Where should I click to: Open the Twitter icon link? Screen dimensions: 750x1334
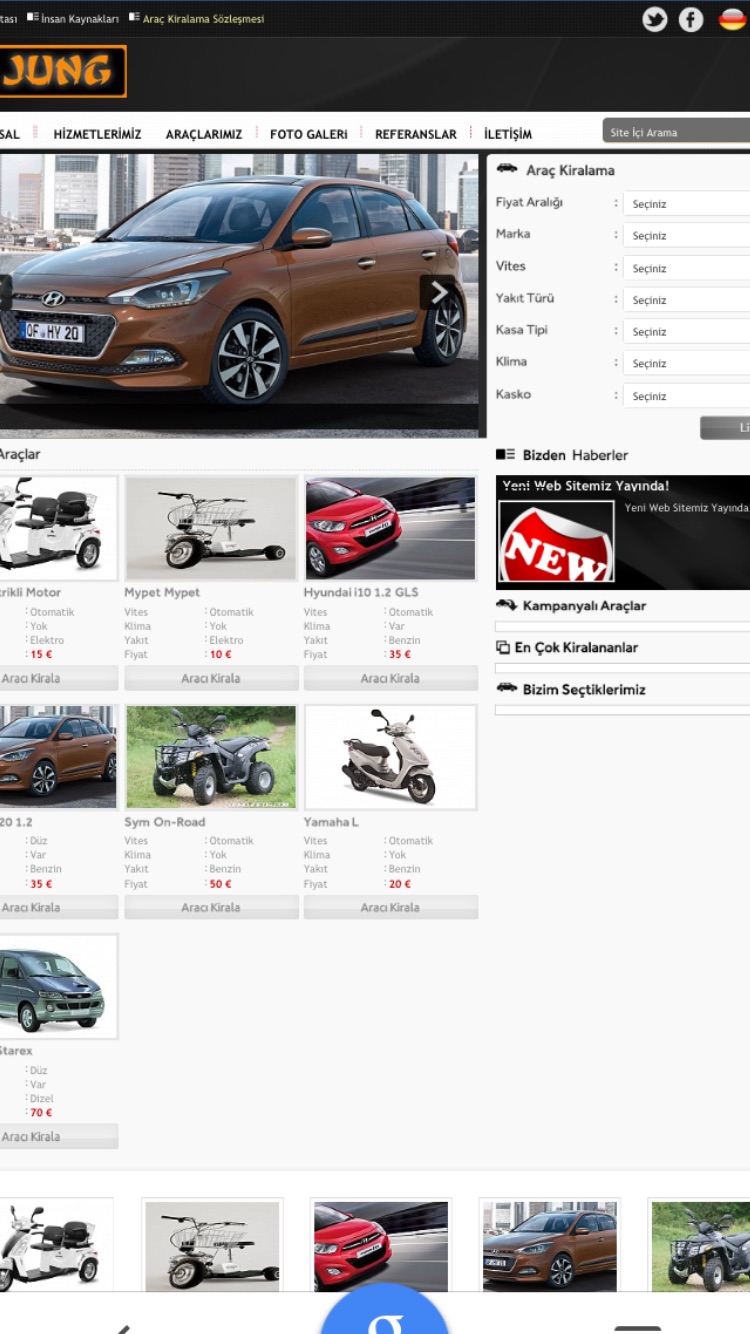[x=655, y=19]
